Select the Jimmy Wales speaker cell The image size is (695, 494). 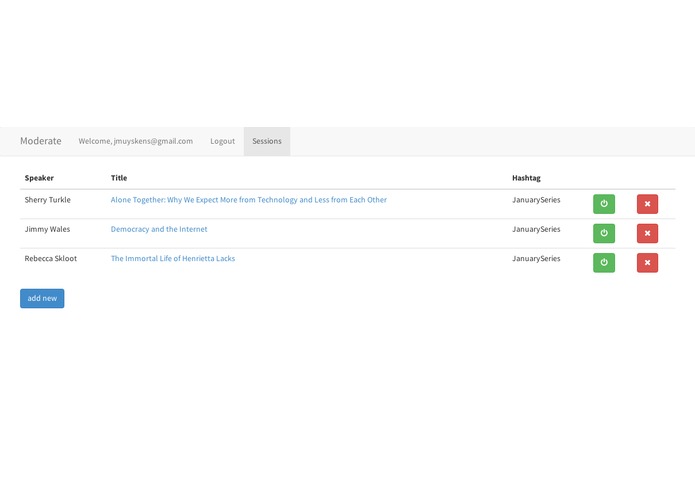(x=47, y=229)
